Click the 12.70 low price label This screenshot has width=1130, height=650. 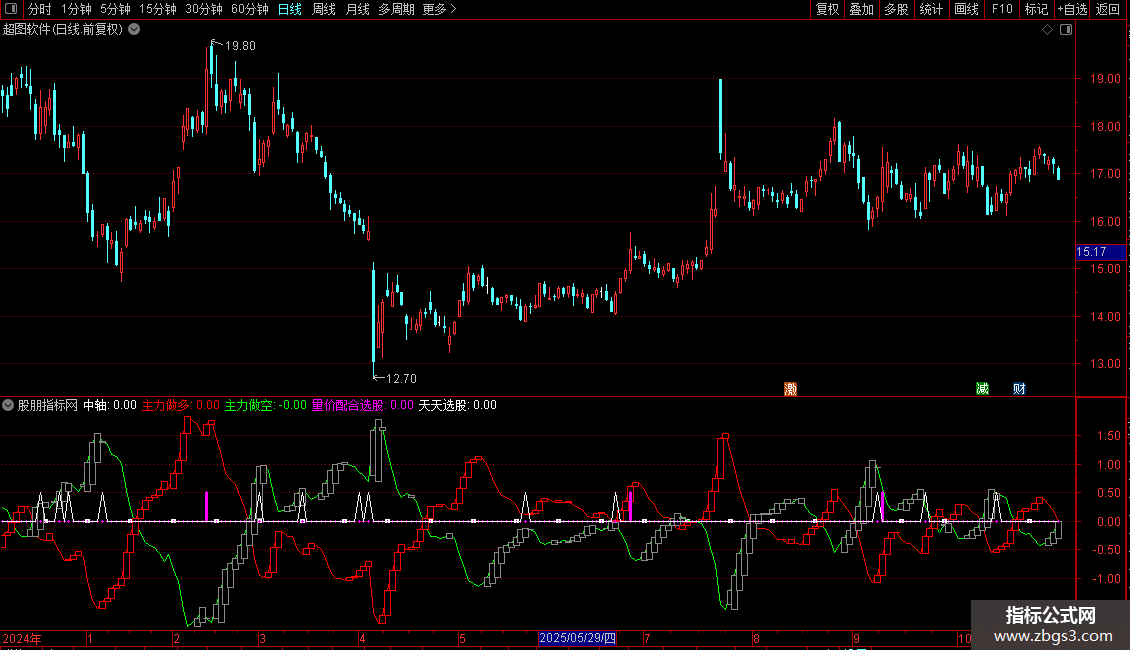point(401,379)
